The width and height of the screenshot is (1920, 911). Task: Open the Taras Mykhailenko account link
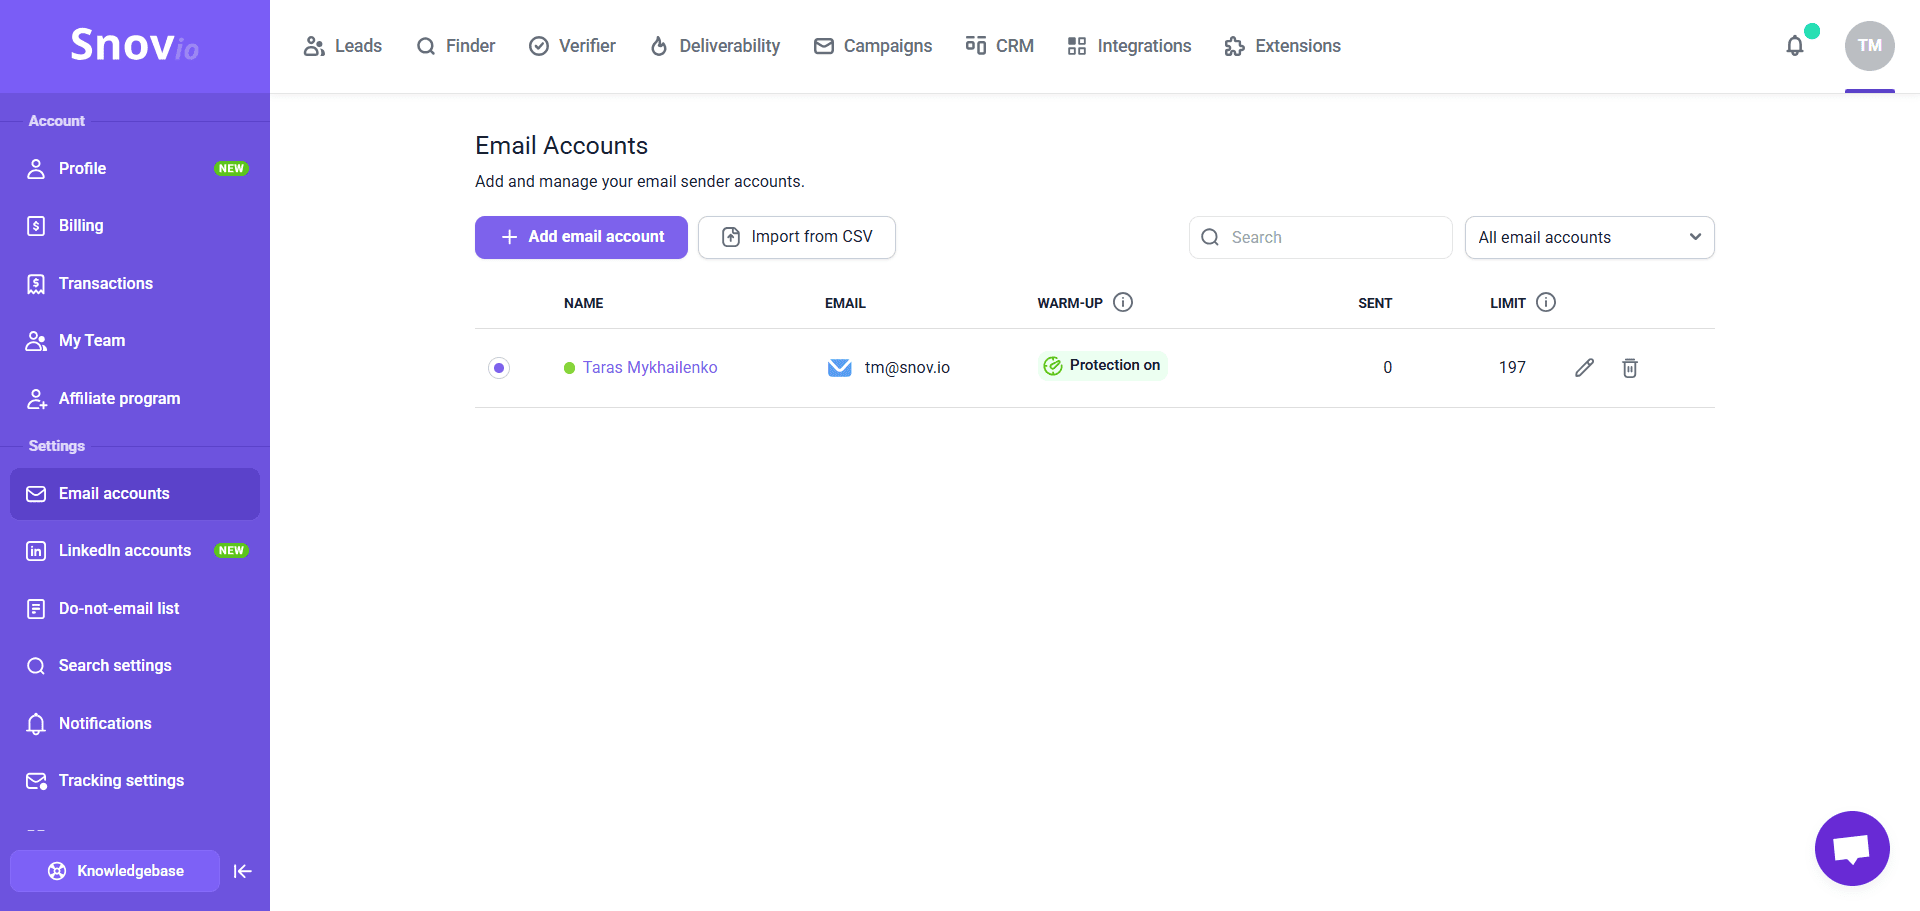[x=650, y=368]
